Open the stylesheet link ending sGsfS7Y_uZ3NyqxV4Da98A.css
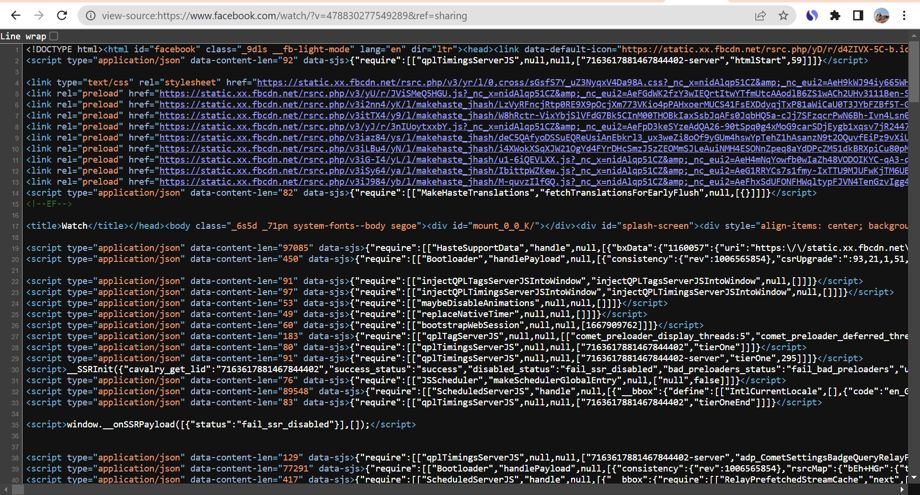Image resolution: width=920 pixels, height=495 pixels. click(582, 83)
